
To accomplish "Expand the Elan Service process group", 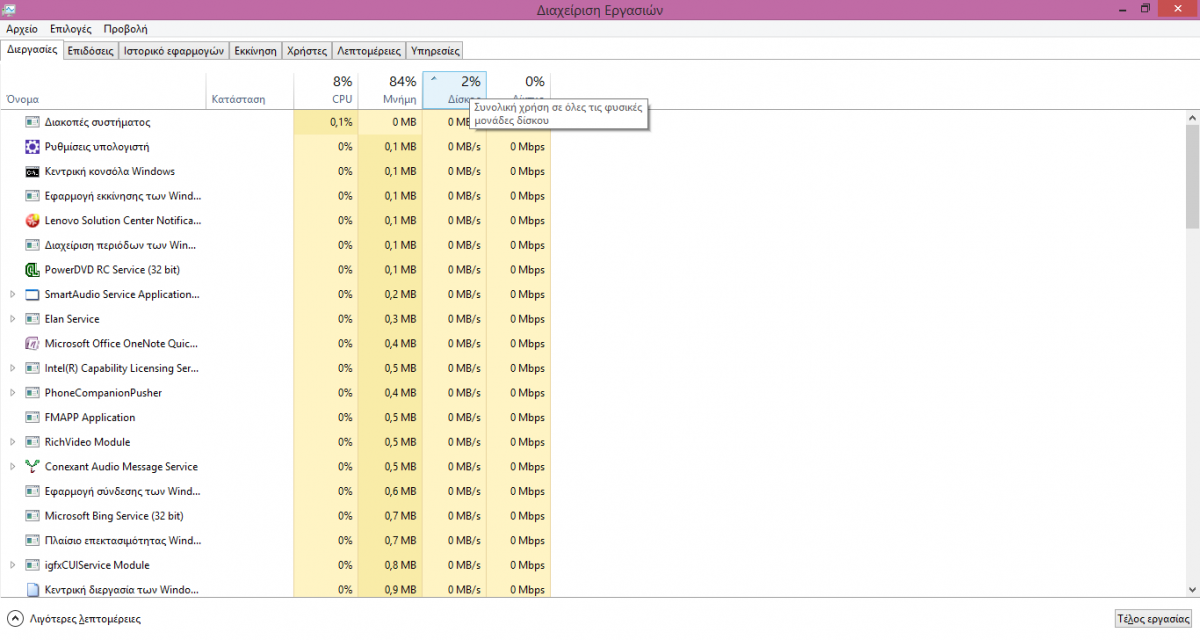I will 12,319.
